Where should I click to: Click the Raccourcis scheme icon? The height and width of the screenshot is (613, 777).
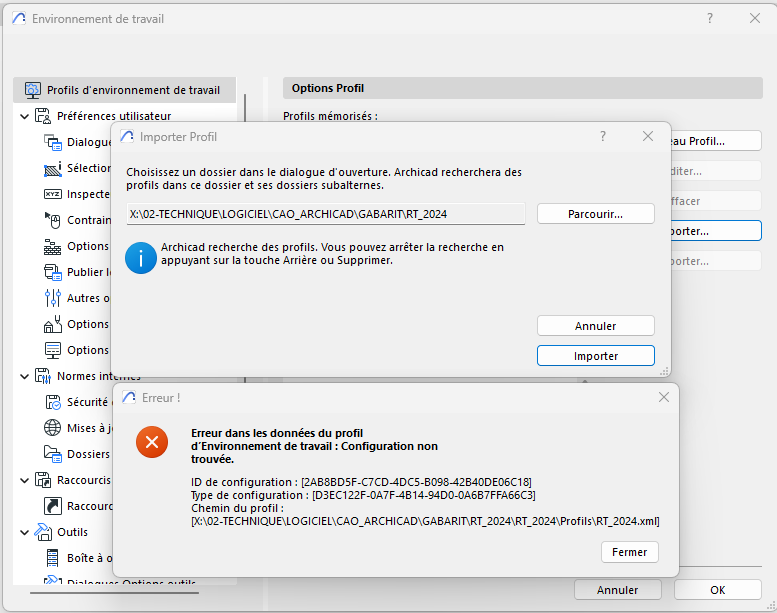pos(43,480)
